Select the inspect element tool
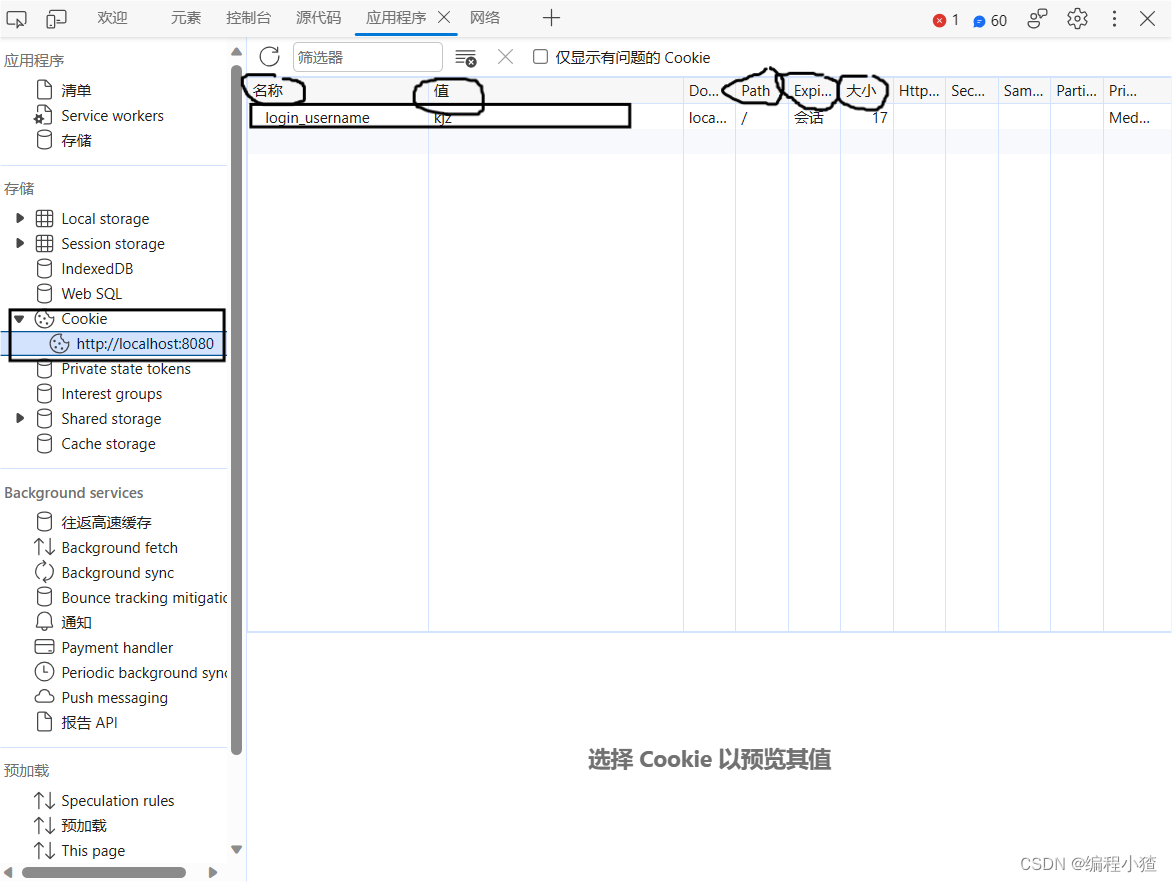Screen dimensions: 1172x882 coord(16,18)
